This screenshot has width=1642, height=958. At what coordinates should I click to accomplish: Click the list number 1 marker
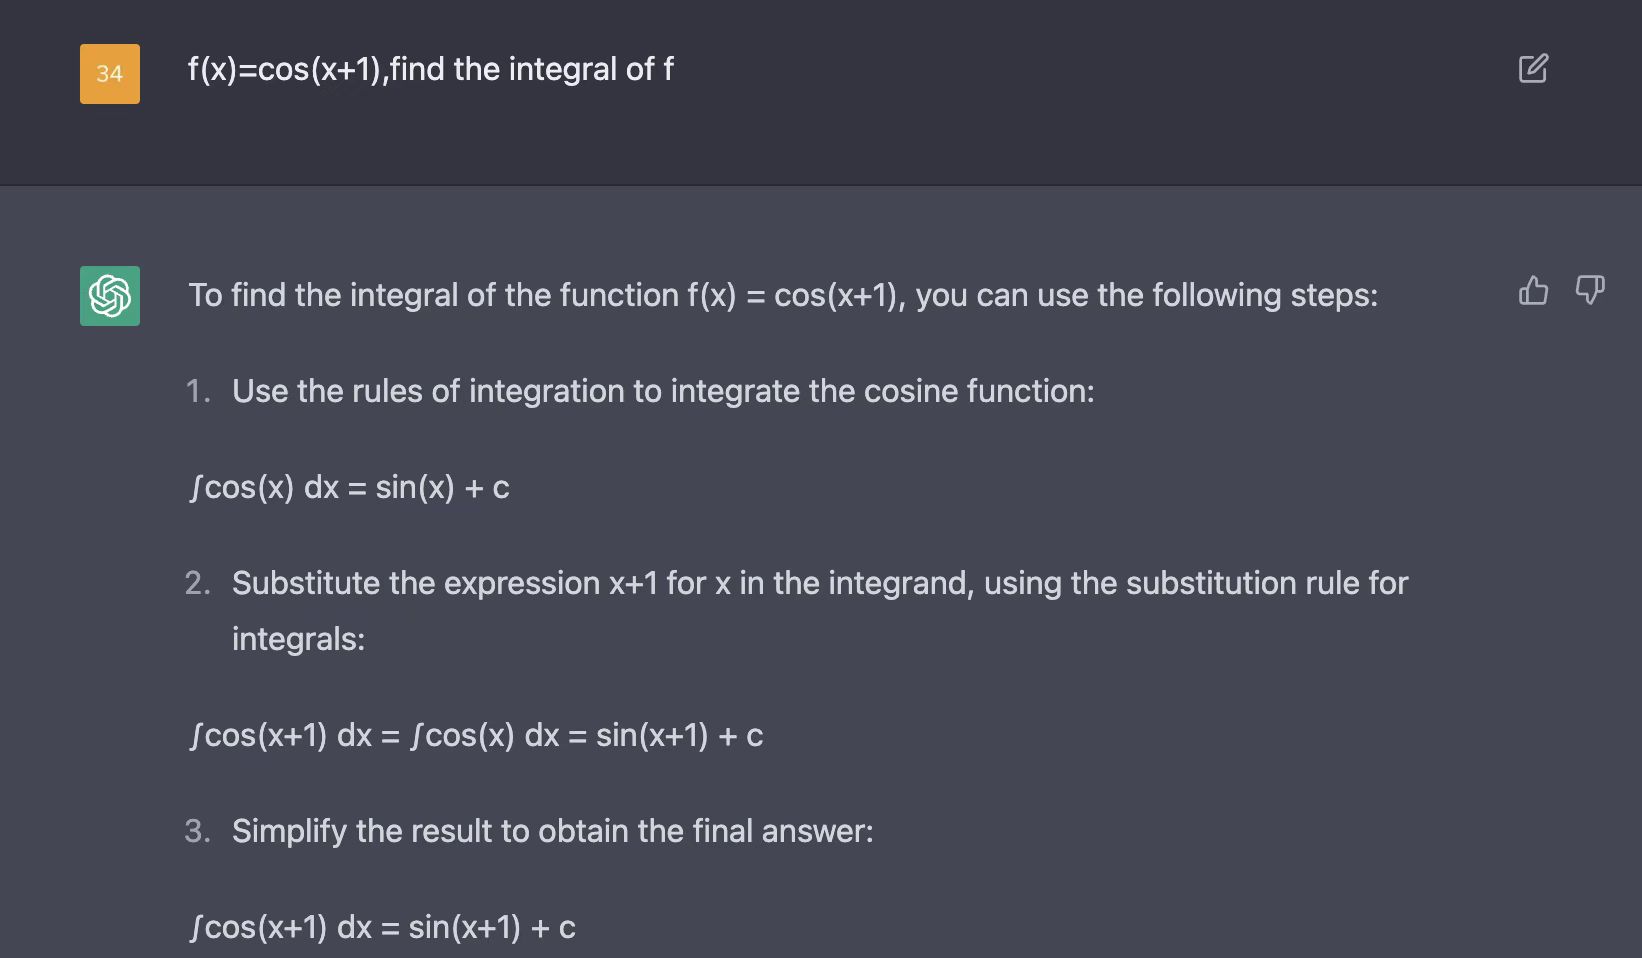[x=198, y=391]
